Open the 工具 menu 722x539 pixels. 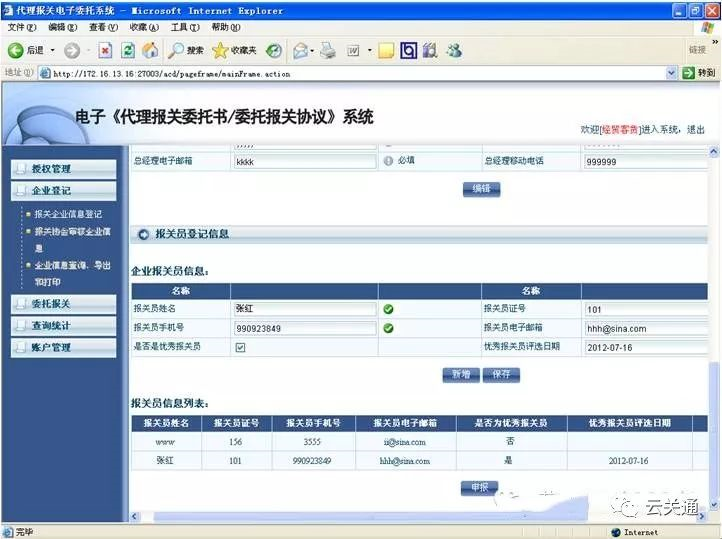click(x=185, y=28)
